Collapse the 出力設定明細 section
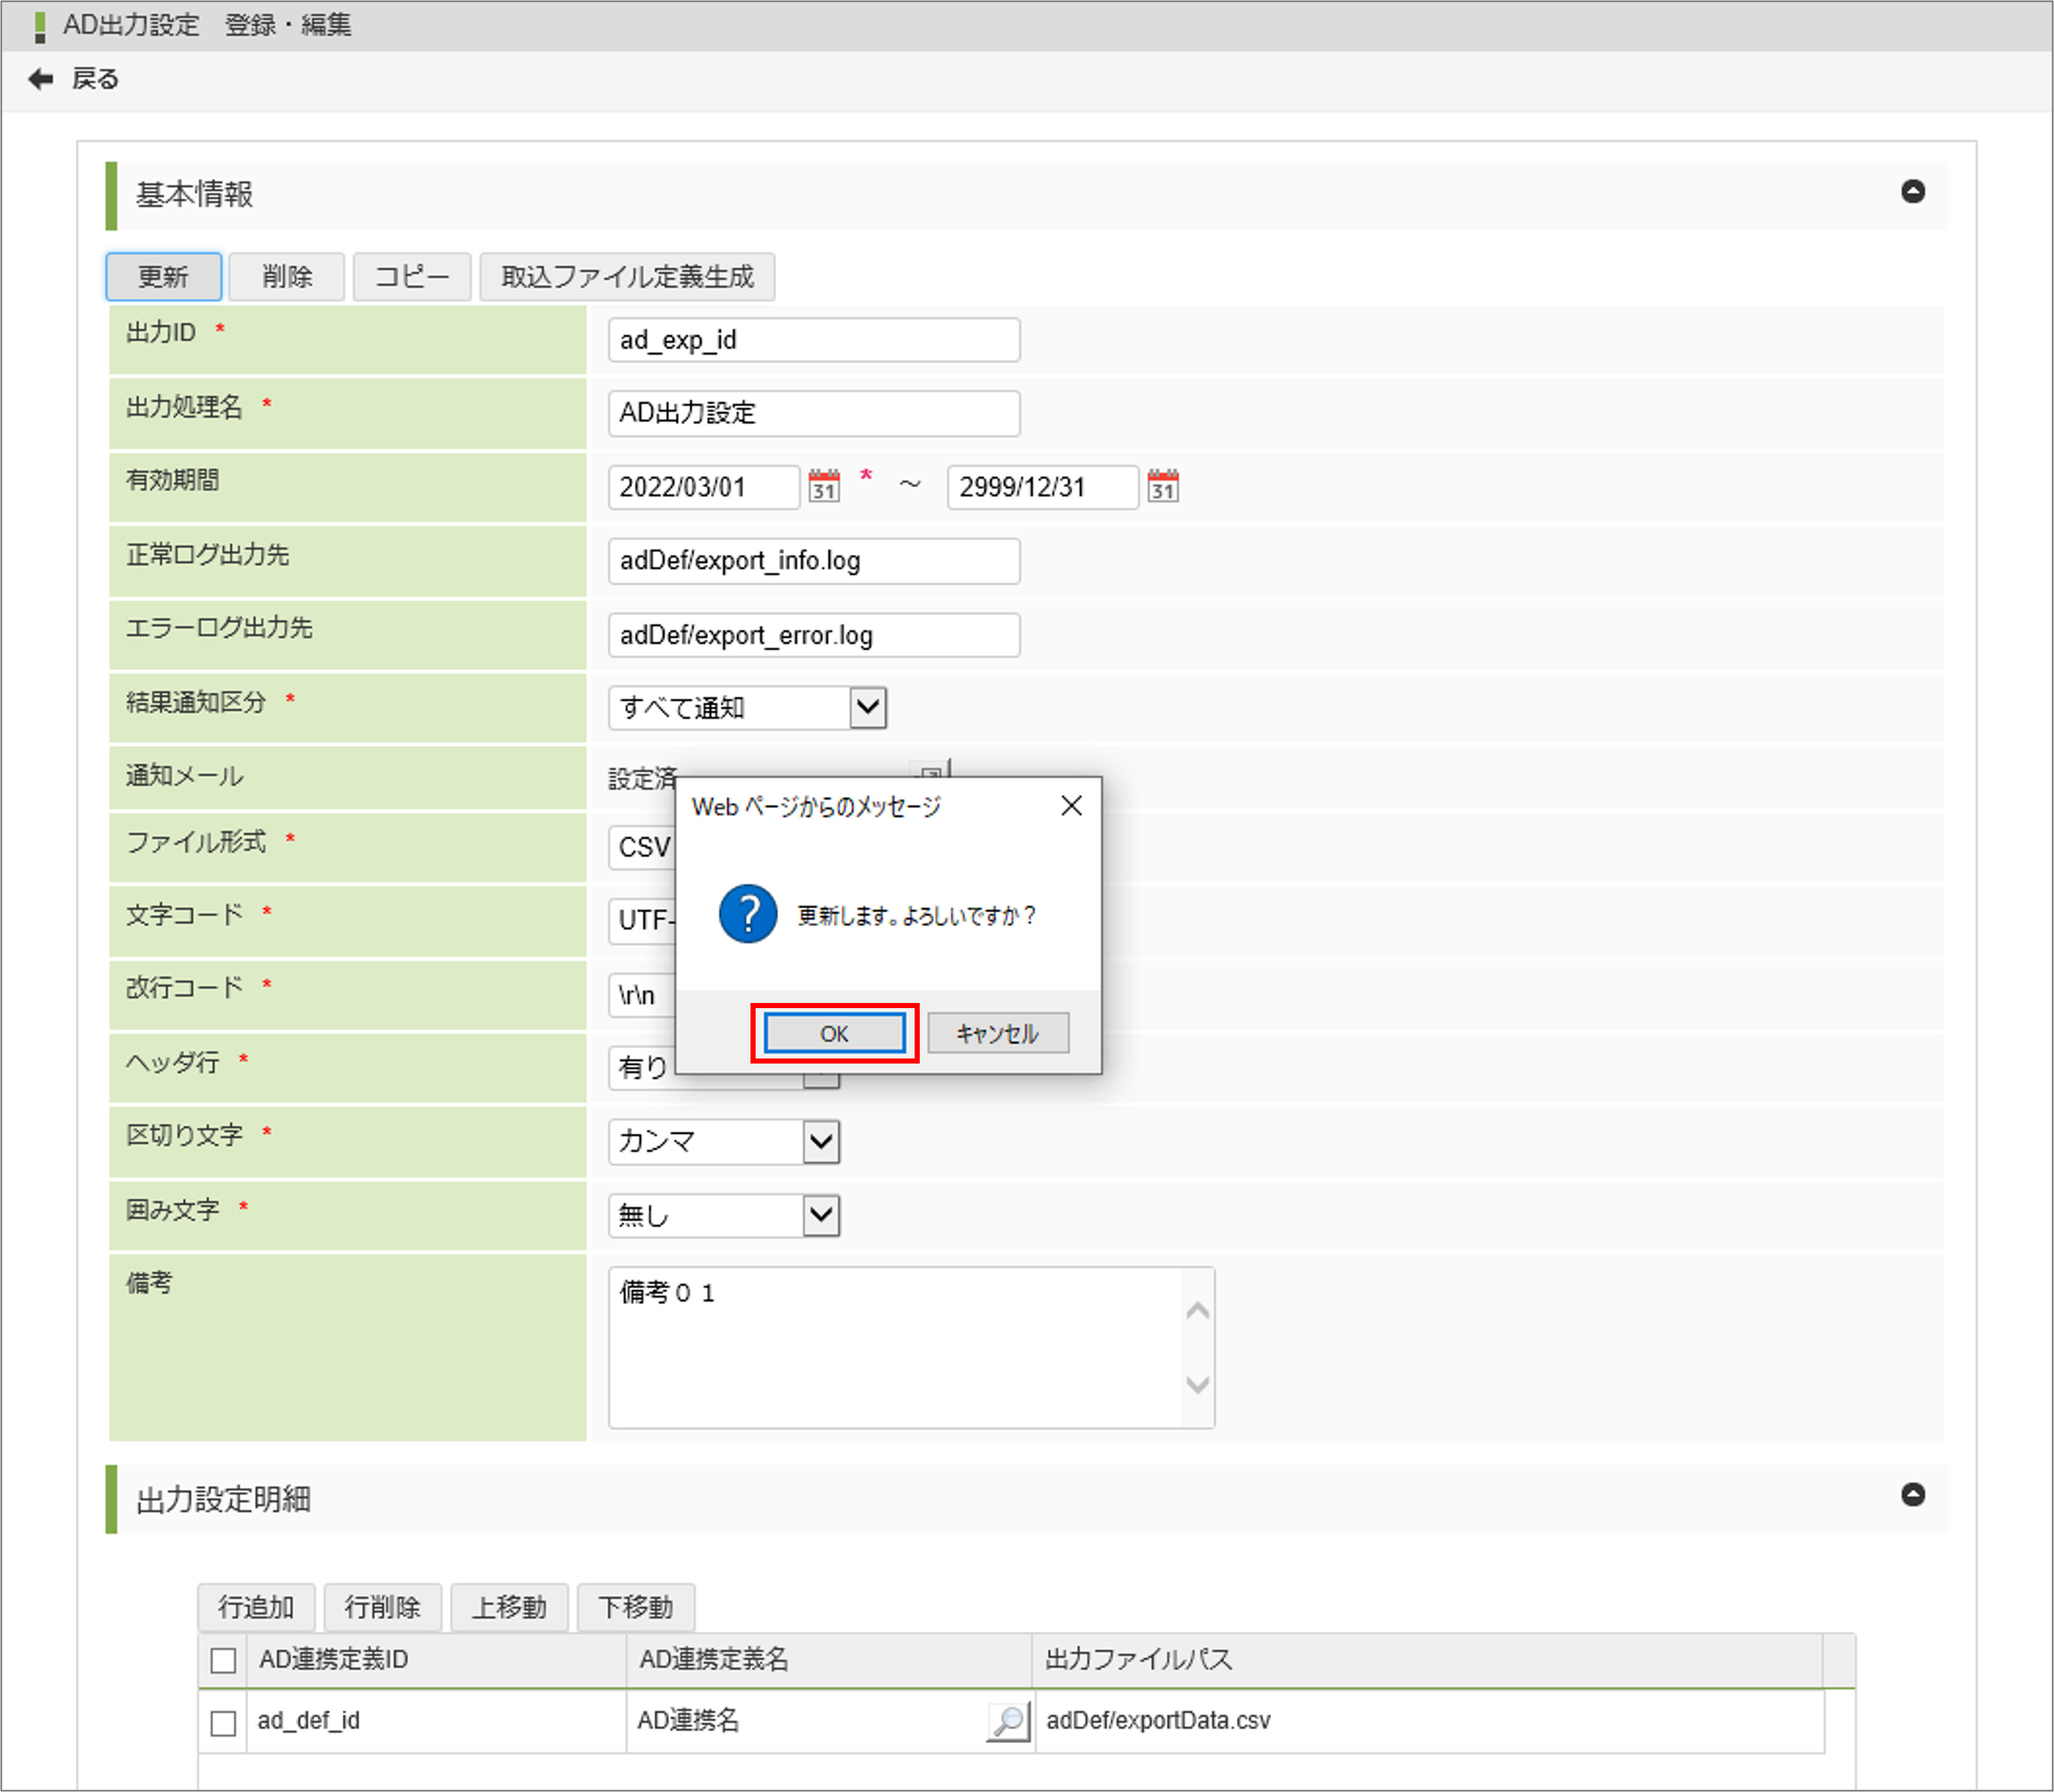Screen dimensions: 2054x1792 point(1912,1495)
